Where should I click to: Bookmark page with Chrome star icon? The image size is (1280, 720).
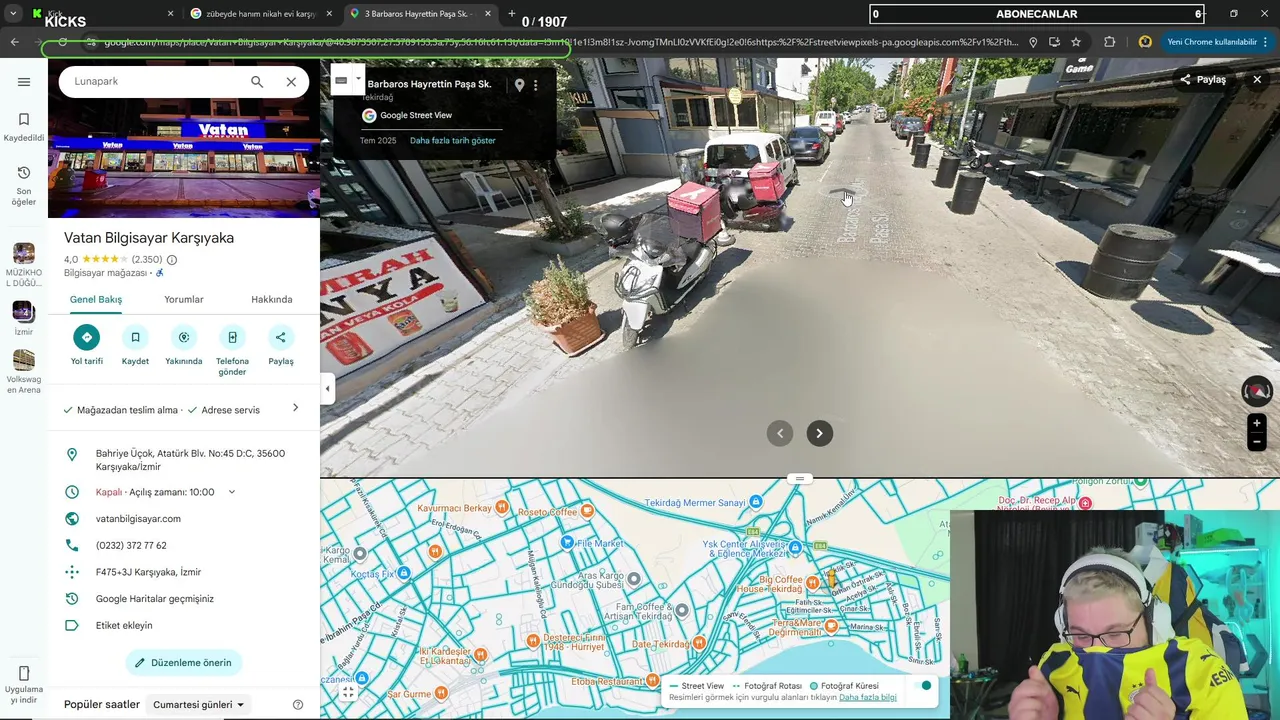tap(1076, 42)
